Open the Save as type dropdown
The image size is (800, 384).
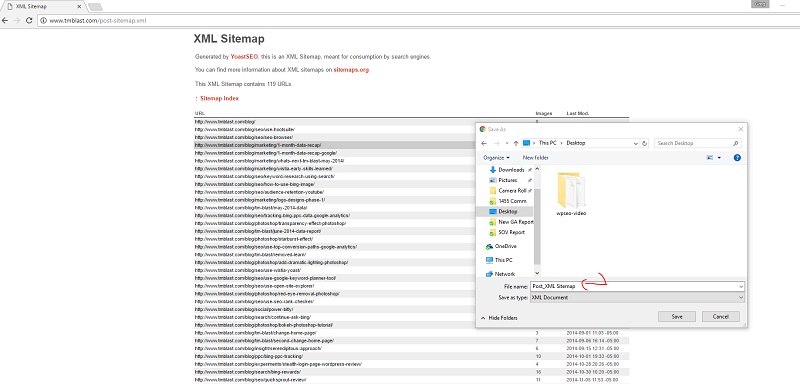click(637, 297)
